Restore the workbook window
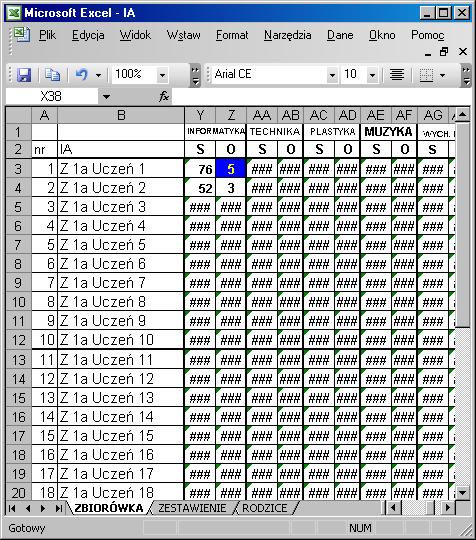 (x=444, y=52)
